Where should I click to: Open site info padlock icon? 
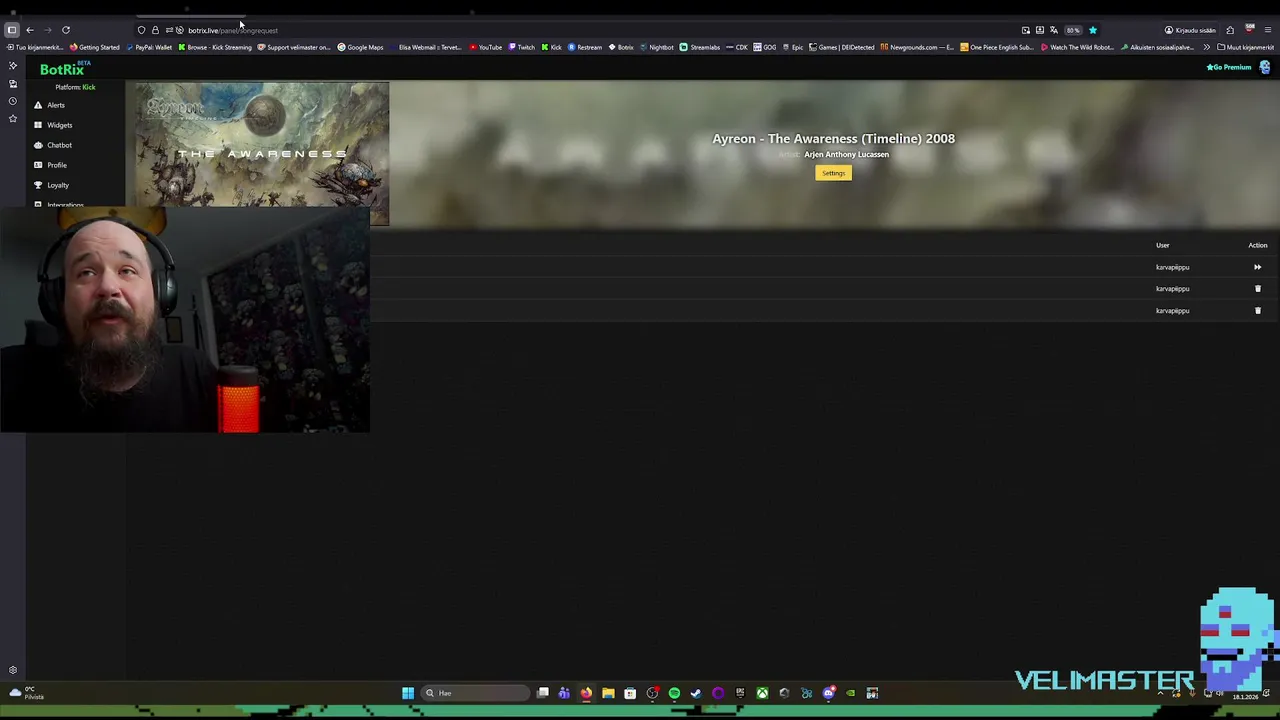click(155, 30)
